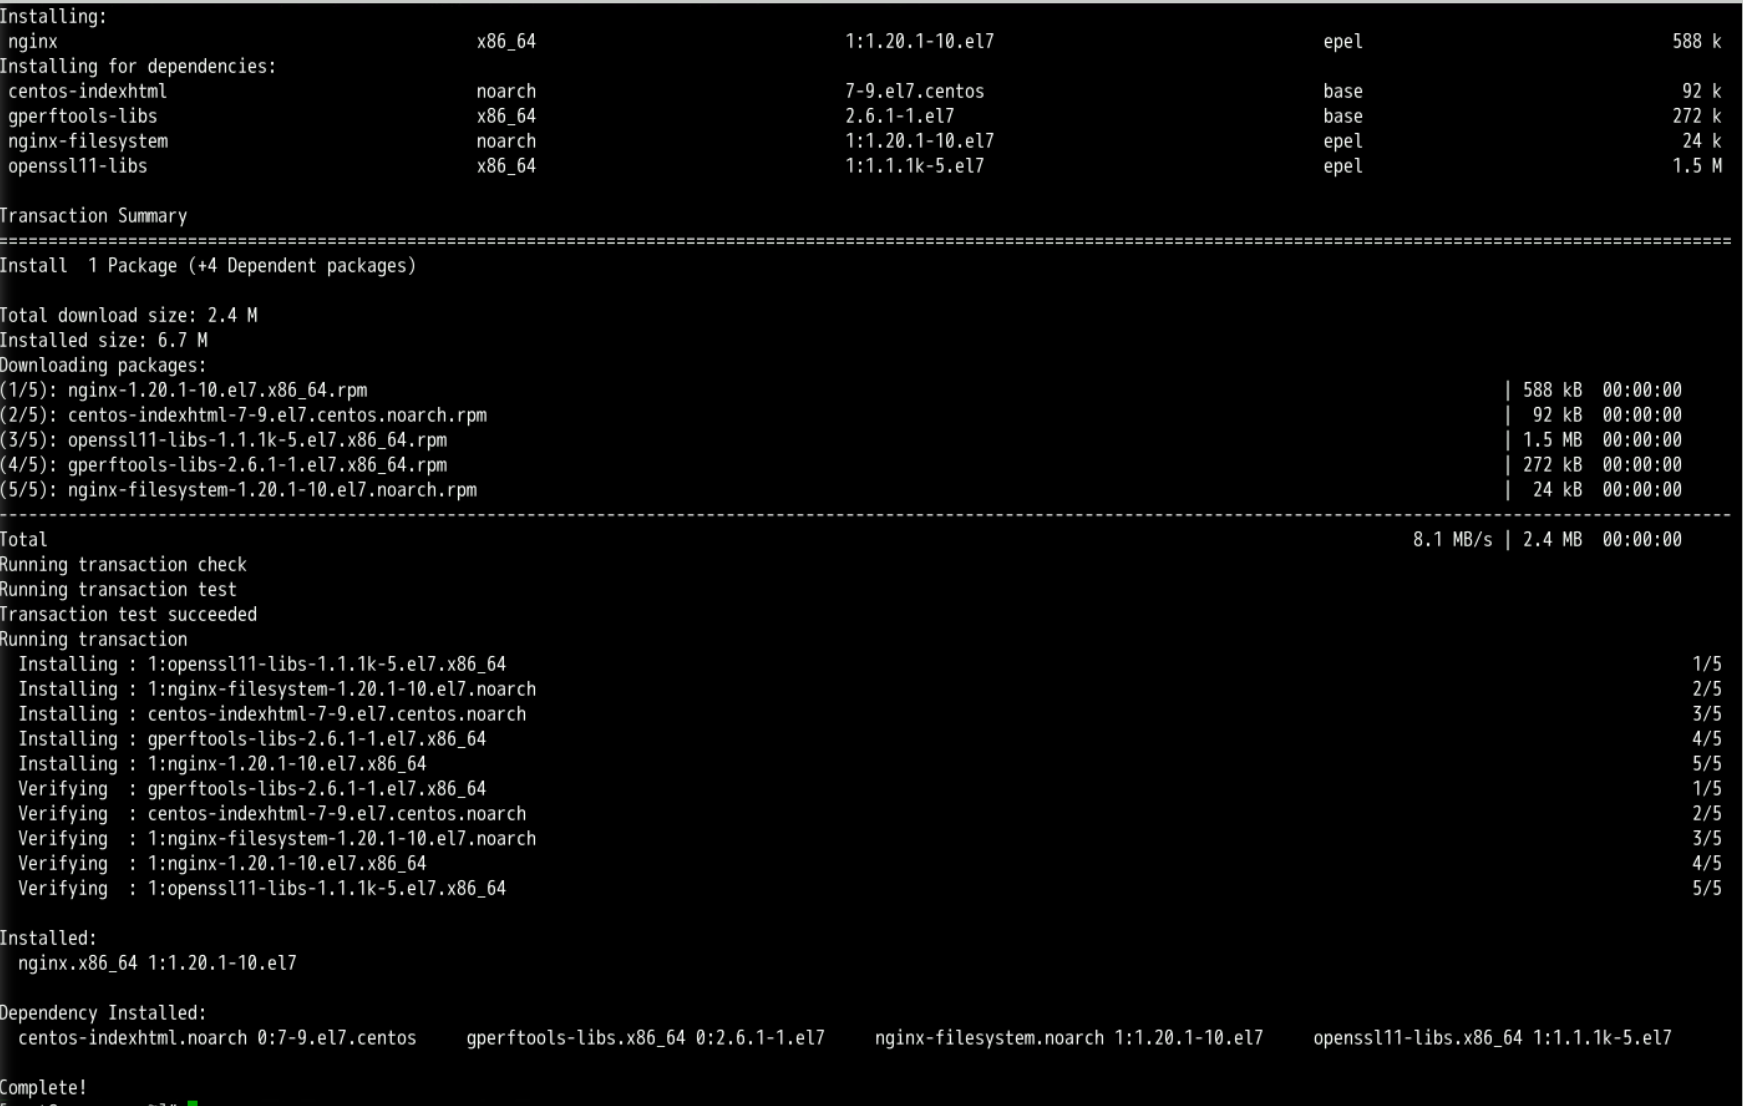Click 'Installing : centos-indexhtml-7-9.el7.centos.noarch' line
Screen dimensions: 1743x1106
coord(272,714)
